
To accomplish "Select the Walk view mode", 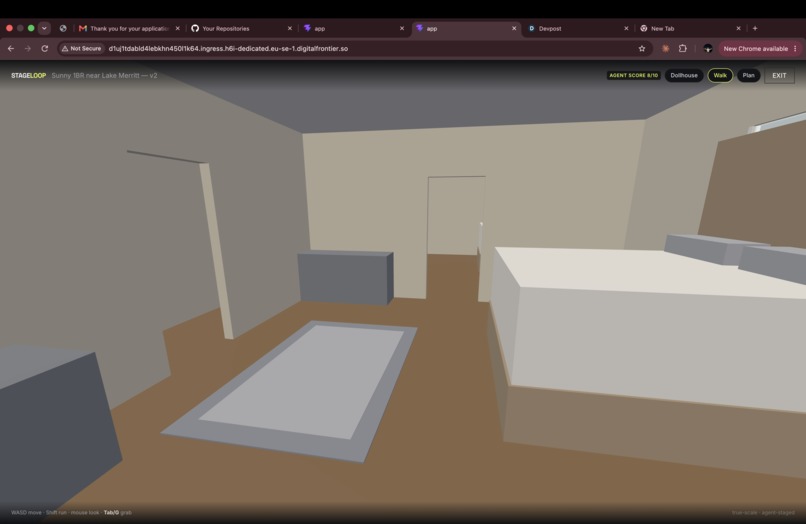I will pyautogui.click(x=720, y=75).
